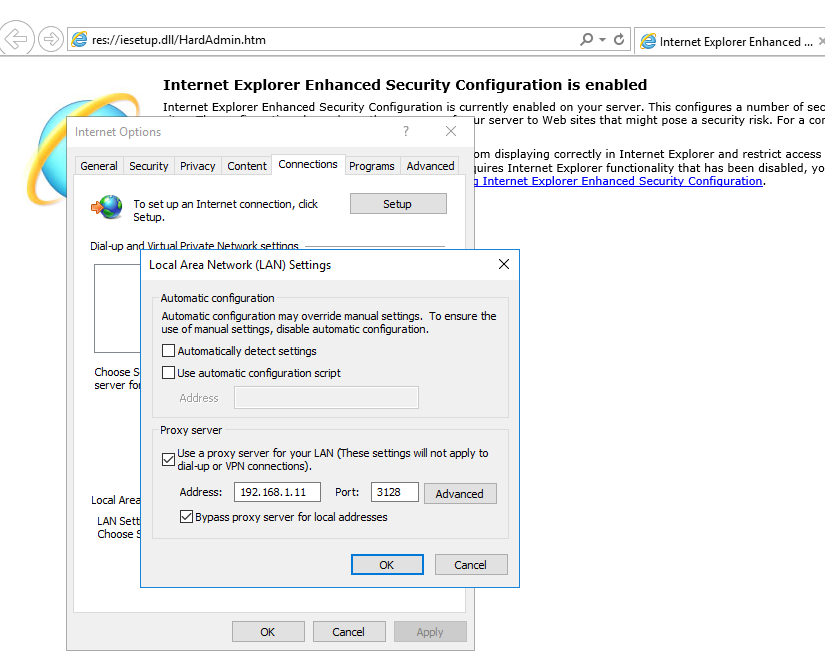This screenshot has width=825, height=665.
Task: Click the Advanced proxy settings button
Action: tap(460, 493)
